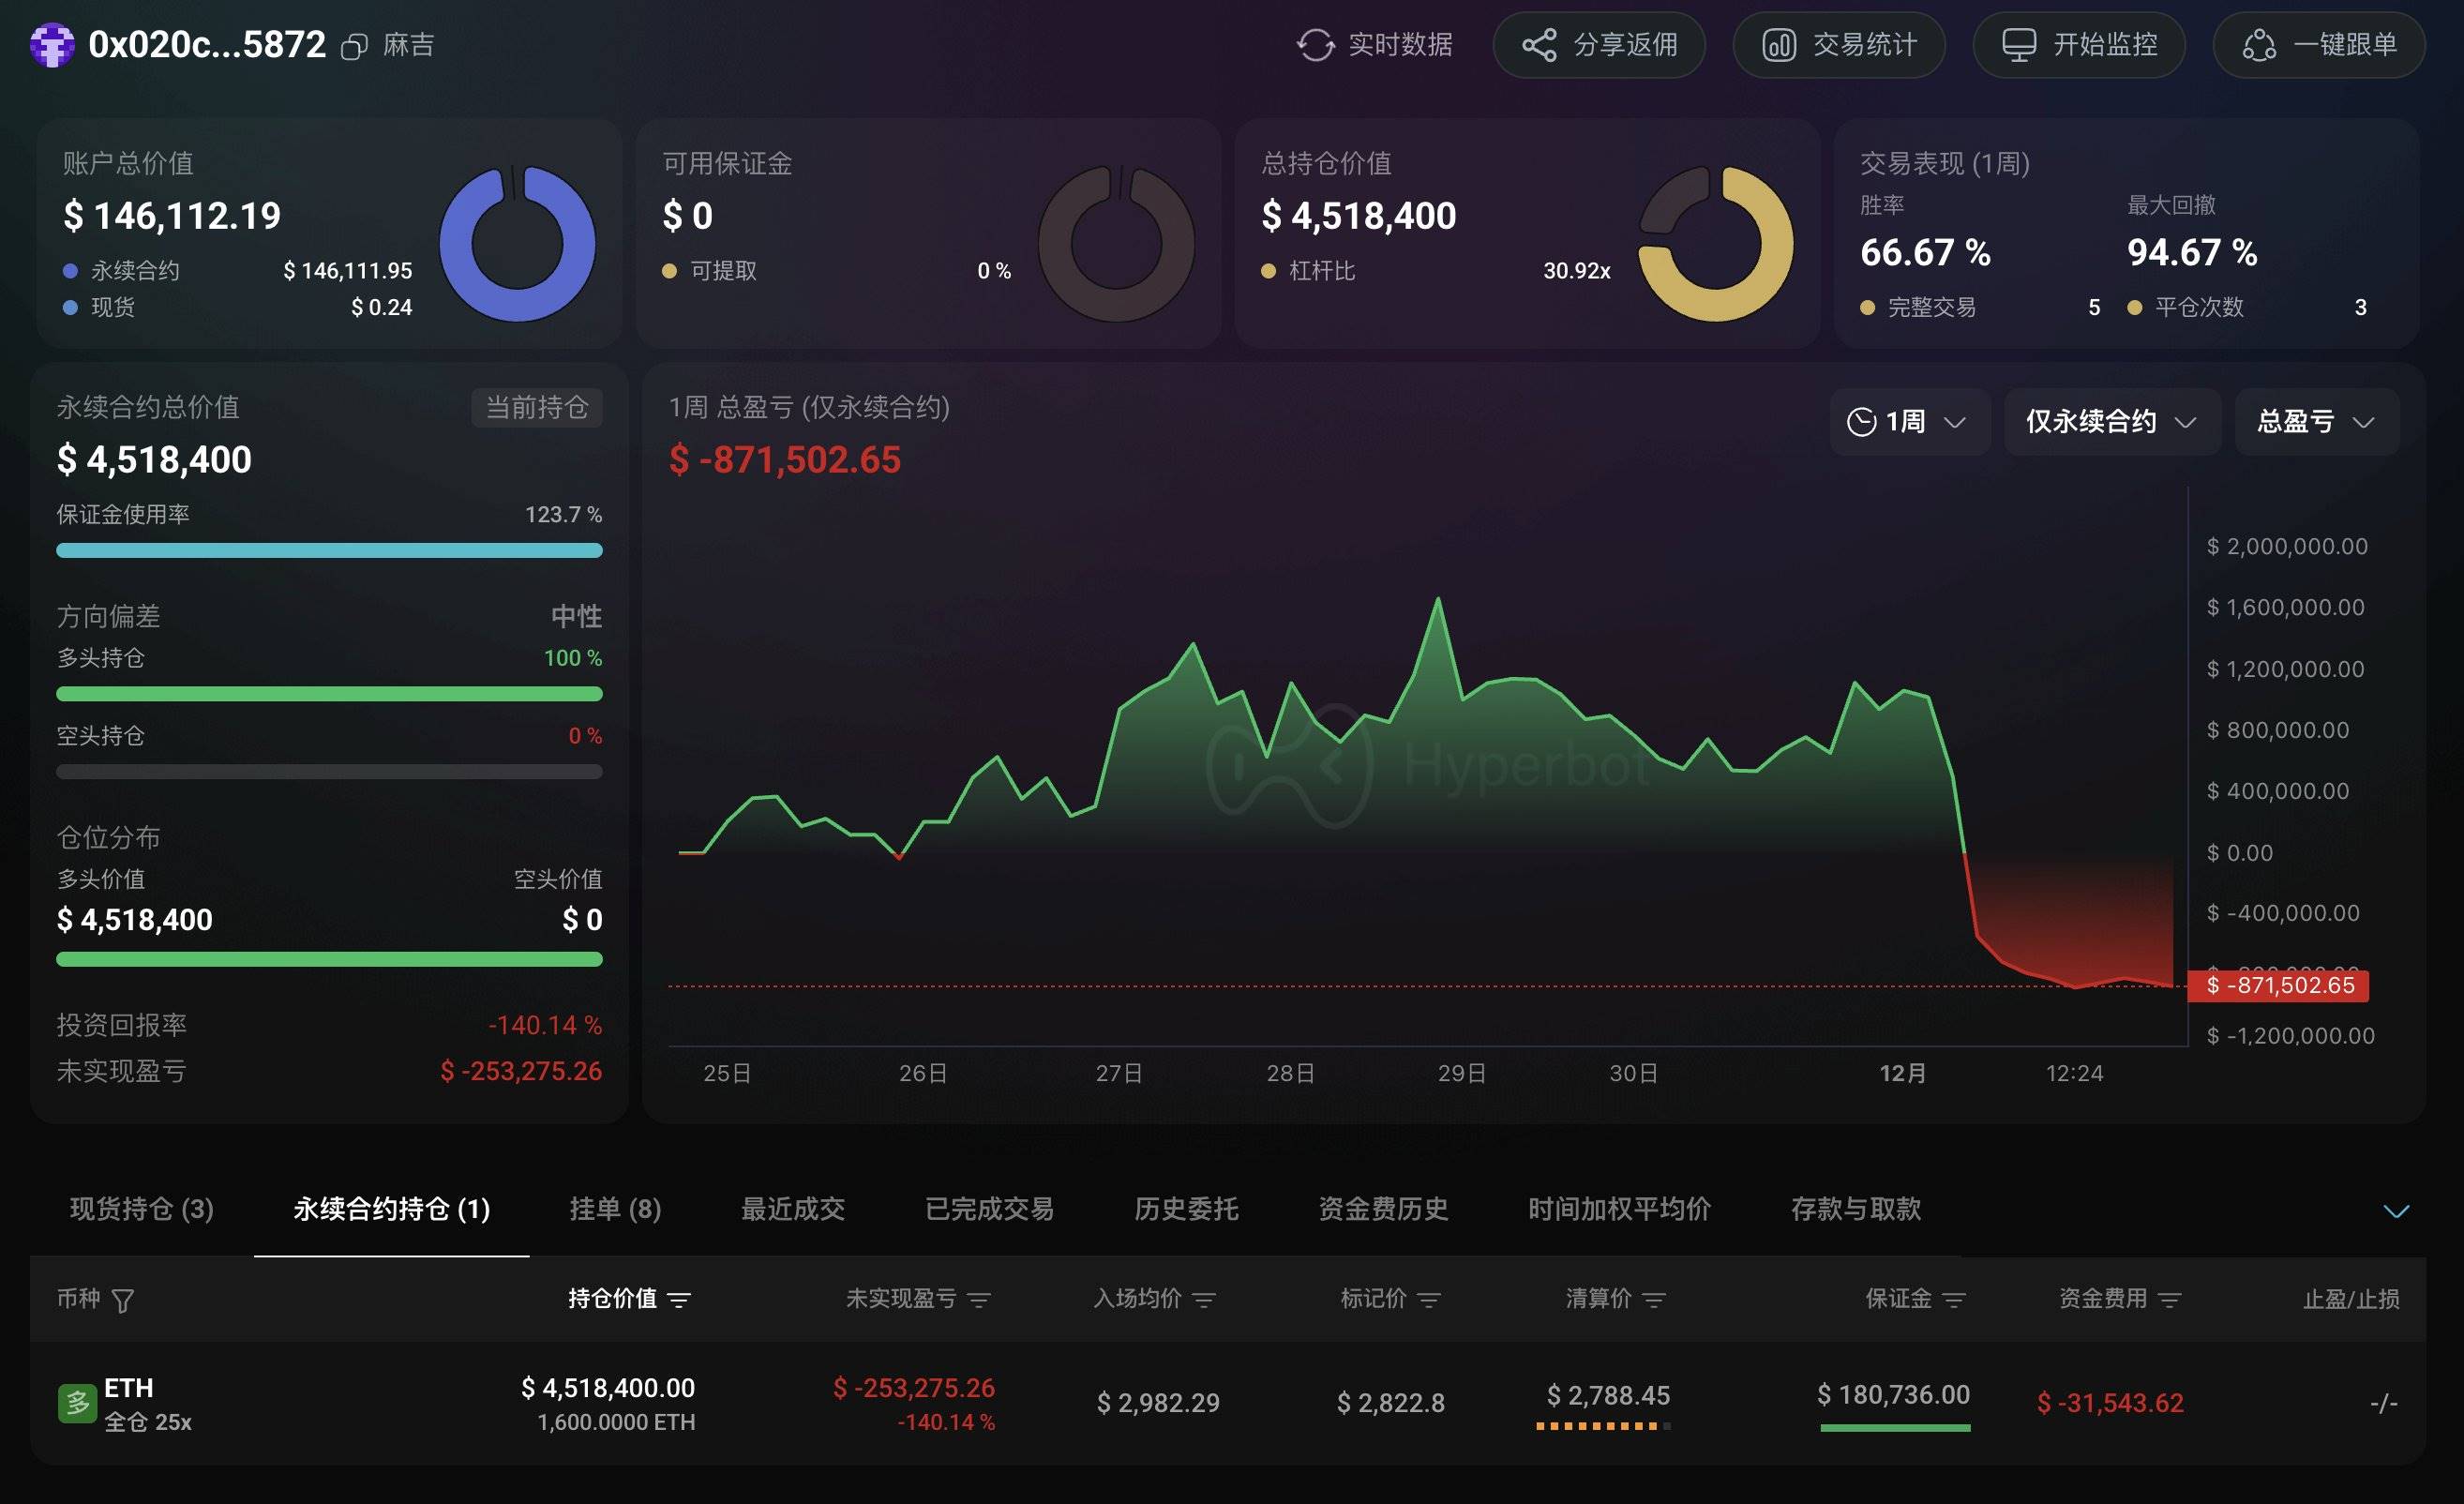
Task: Switch to the 现货持仓 (3) tab
Action: coord(142,1209)
